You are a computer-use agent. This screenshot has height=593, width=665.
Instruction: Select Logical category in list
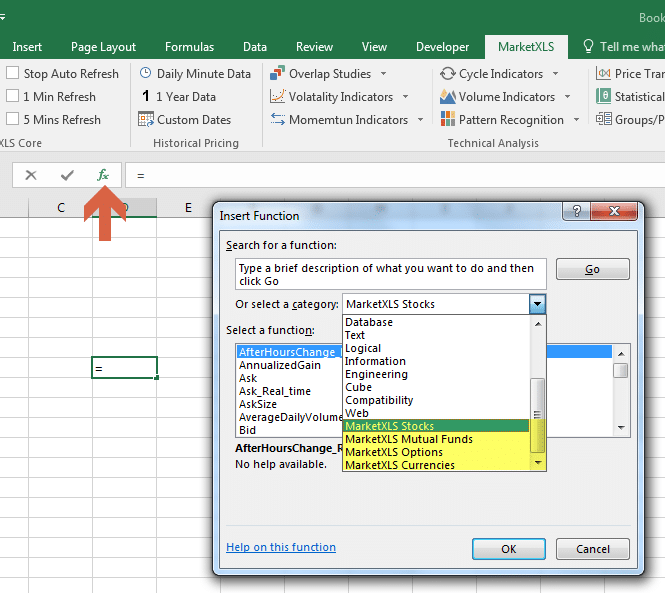pyautogui.click(x=436, y=348)
